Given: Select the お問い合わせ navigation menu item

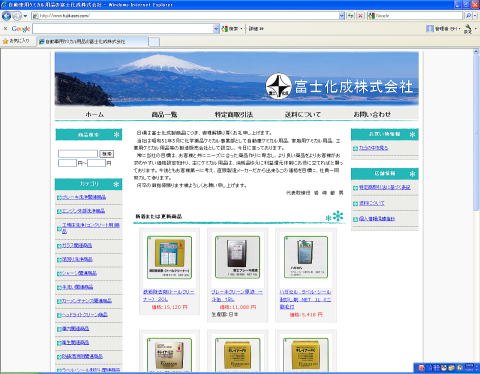Looking at the screenshot, I should pyautogui.click(x=372, y=114).
